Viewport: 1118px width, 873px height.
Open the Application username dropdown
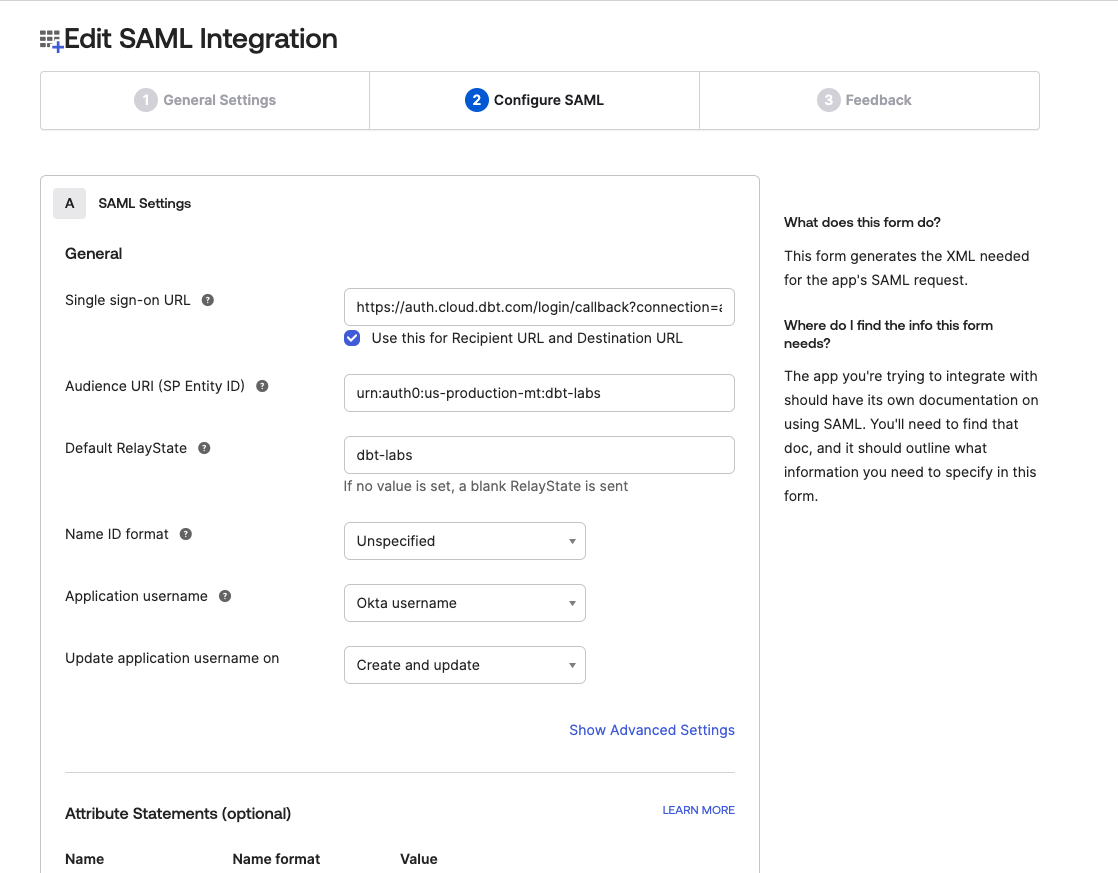(464, 602)
